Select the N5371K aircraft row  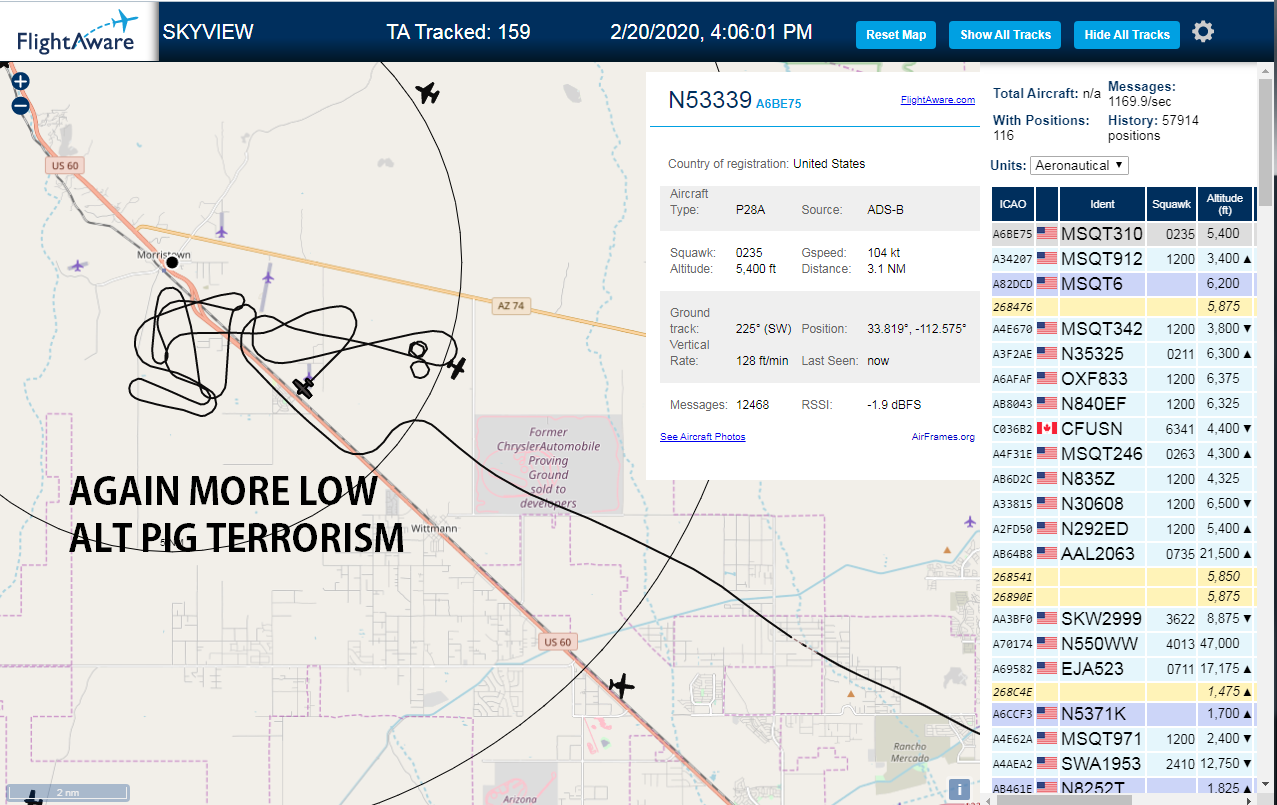(1122, 714)
